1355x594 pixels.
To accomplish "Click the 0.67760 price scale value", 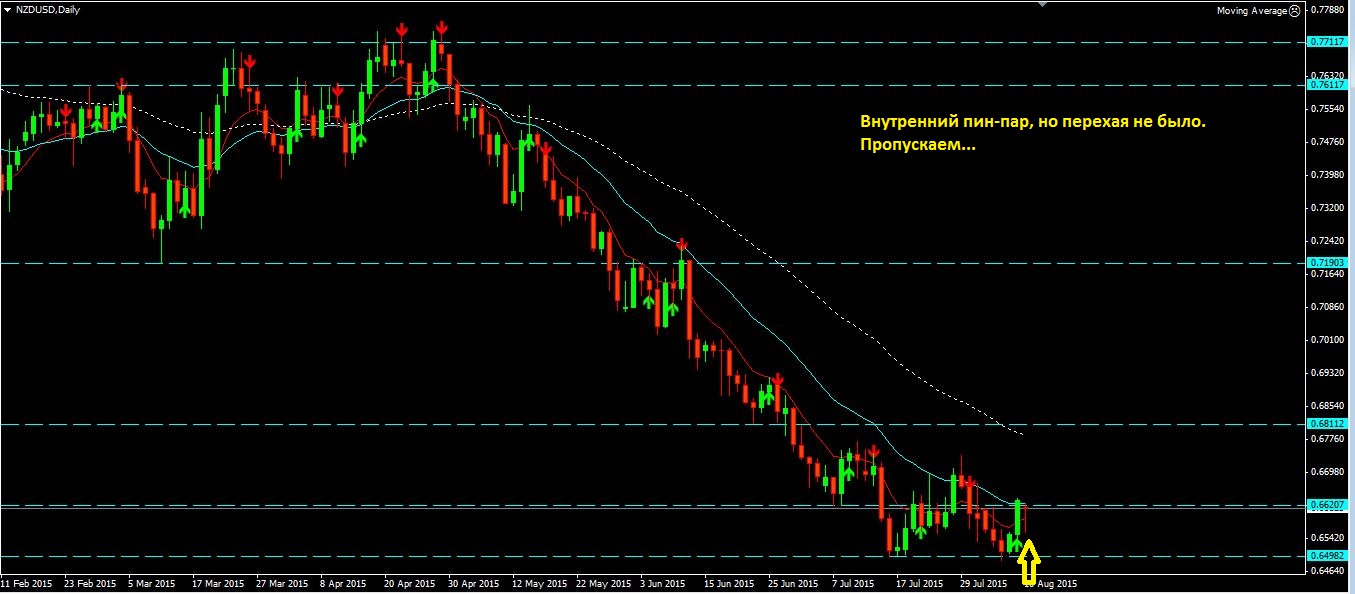I will 1327,438.
